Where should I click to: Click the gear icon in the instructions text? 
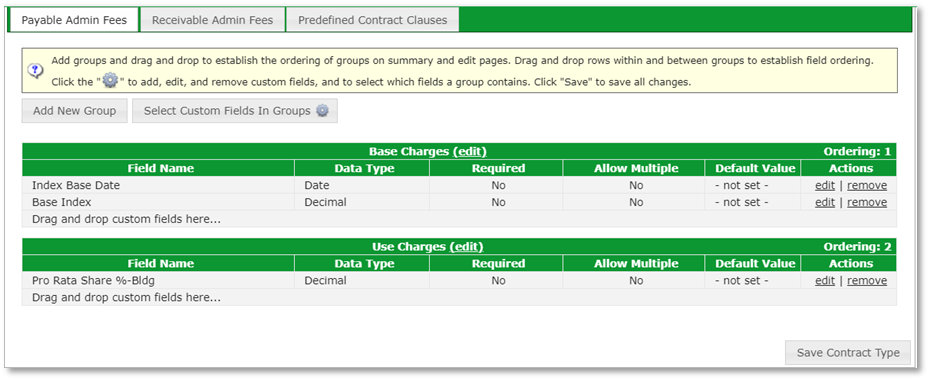(111, 82)
